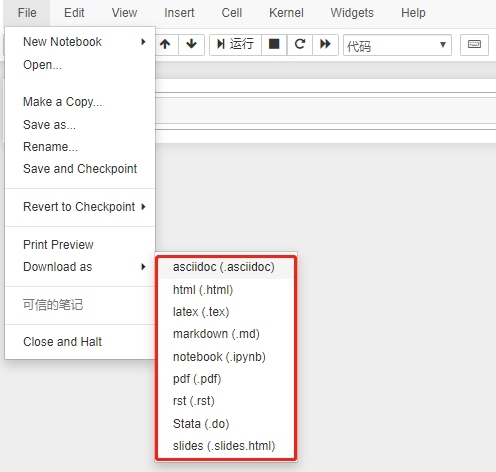Open the 代码 cell type dropdown
The height and width of the screenshot is (472, 496).
[397, 45]
